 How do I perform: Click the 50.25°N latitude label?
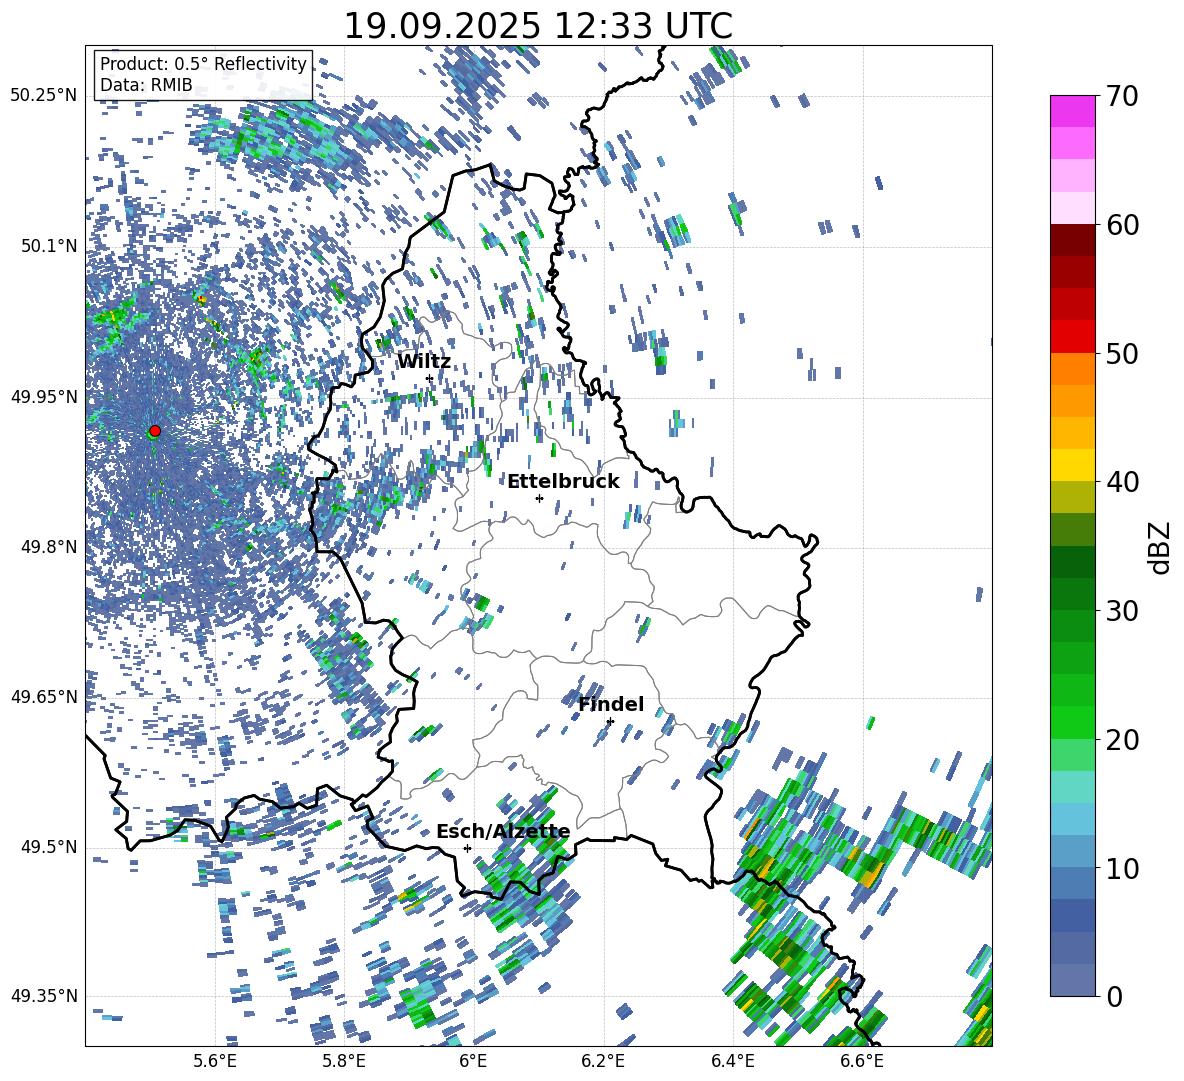point(44,96)
